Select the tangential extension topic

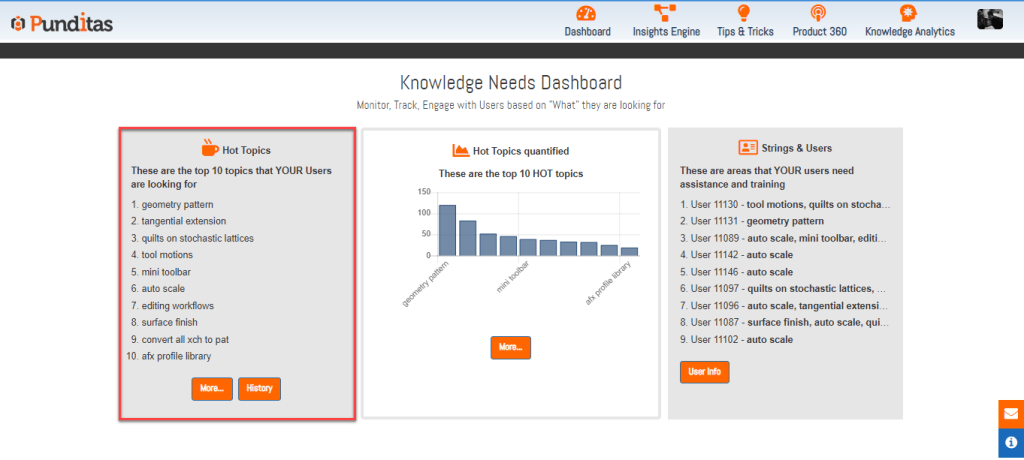(x=183, y=221)
